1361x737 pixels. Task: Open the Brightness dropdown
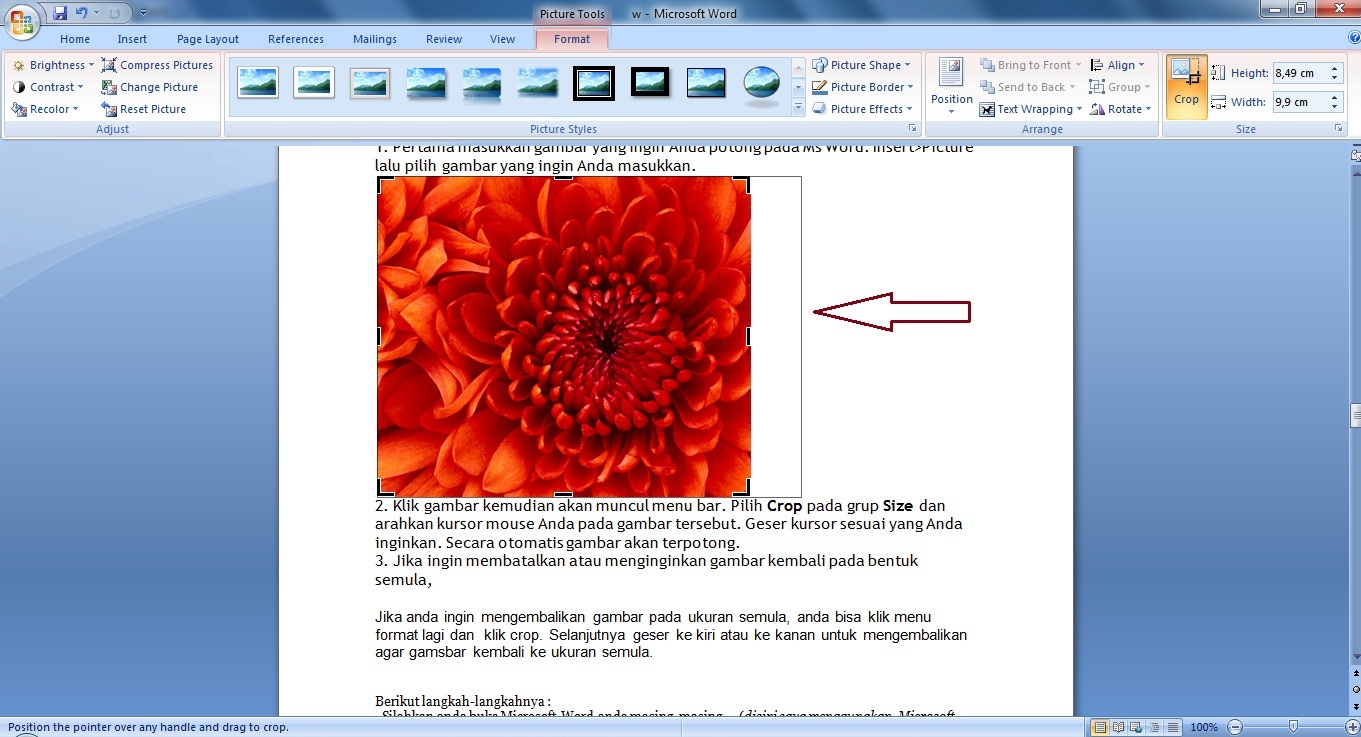pos(53,65)
